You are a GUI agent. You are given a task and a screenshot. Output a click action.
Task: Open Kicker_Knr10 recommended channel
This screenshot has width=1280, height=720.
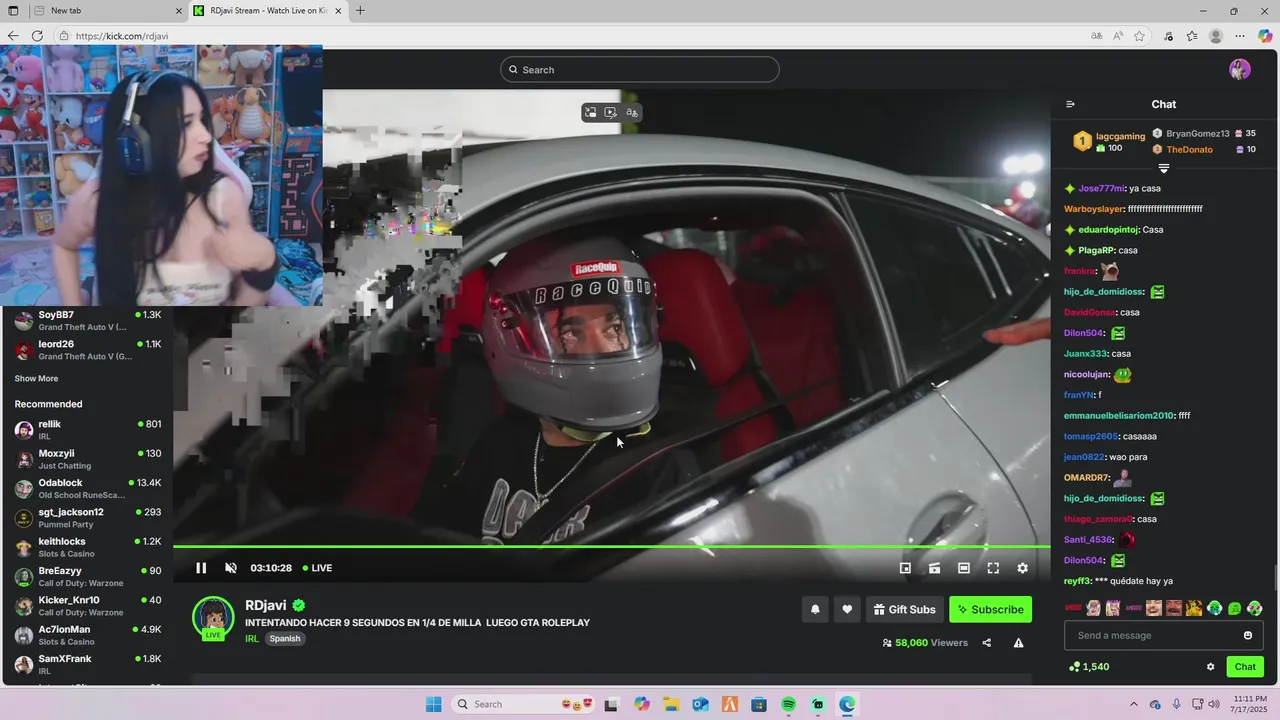pyautogui.click(x=88, y=605)
